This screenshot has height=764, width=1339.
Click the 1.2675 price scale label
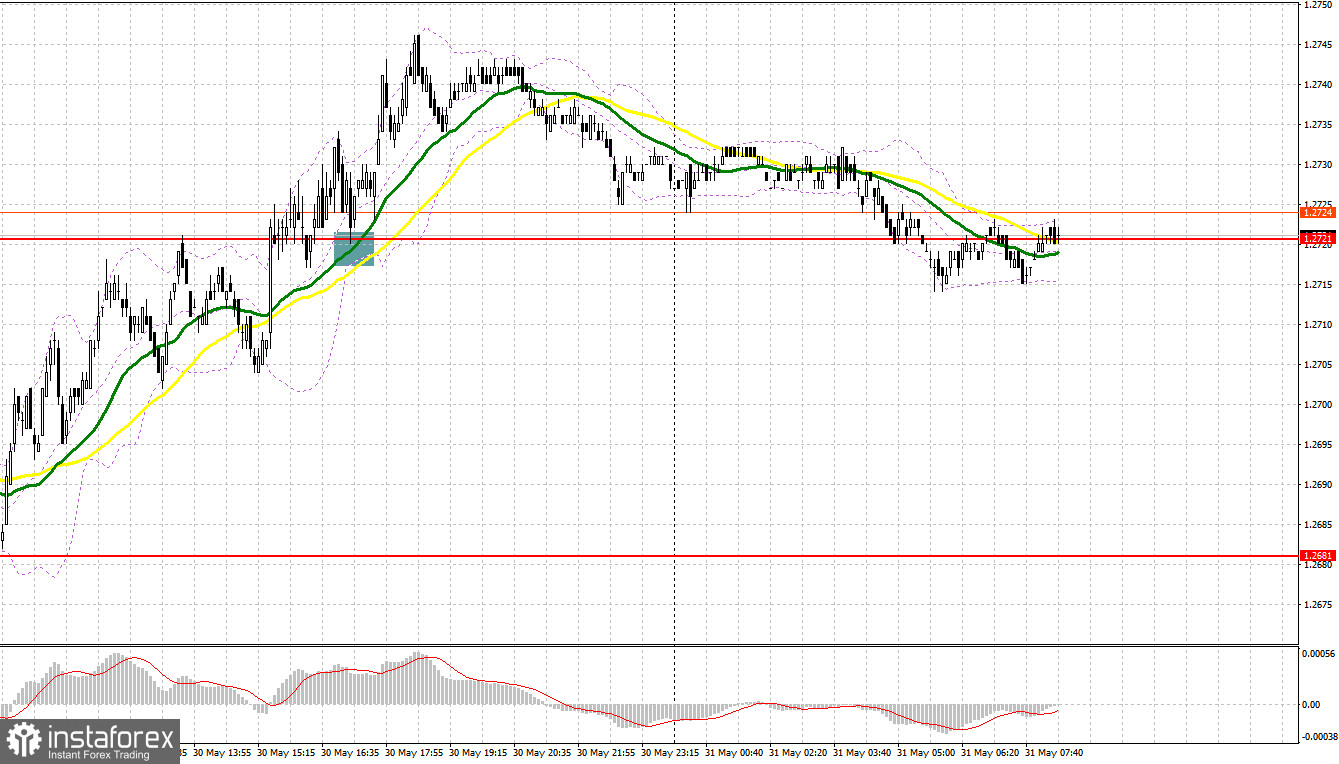pyautogui.click(x=1317, y=604)
